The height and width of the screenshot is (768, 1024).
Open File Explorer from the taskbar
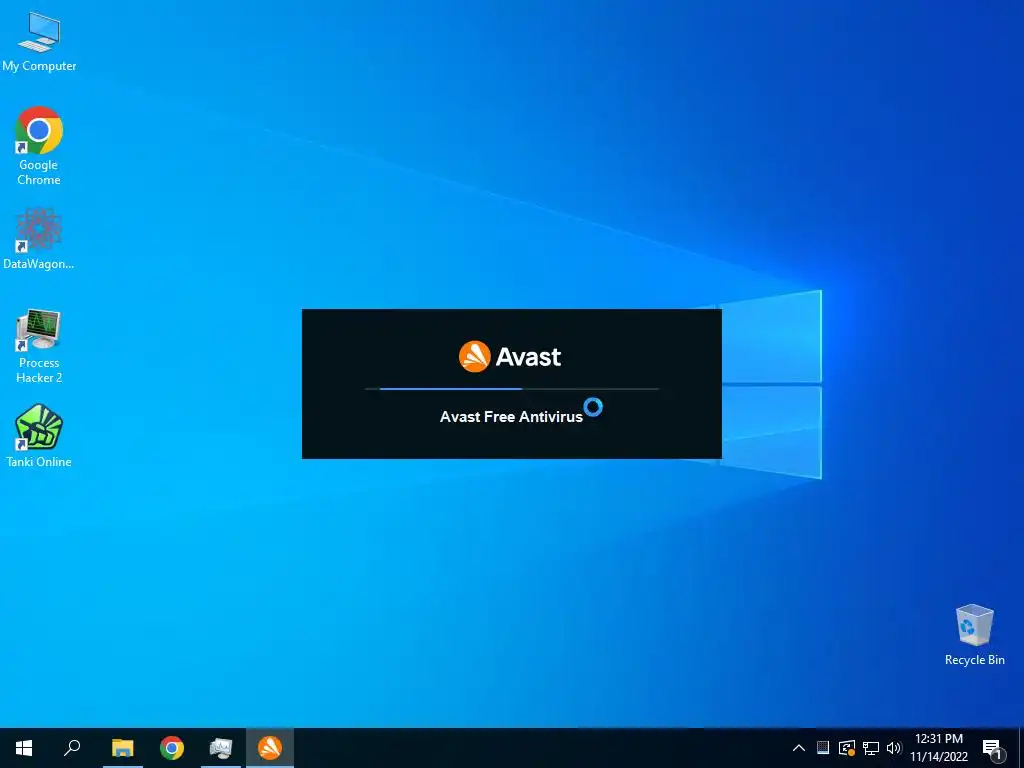click(123, 748)
